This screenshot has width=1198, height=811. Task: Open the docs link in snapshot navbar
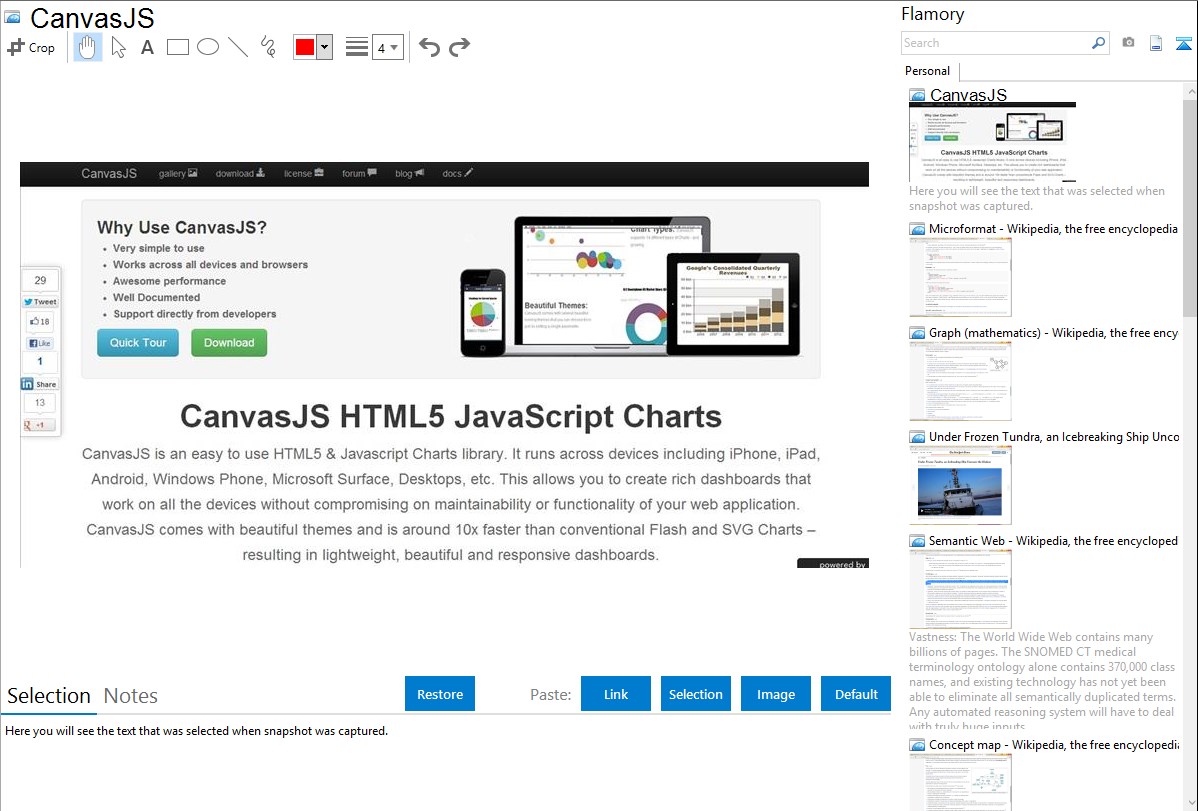[457, 174]
